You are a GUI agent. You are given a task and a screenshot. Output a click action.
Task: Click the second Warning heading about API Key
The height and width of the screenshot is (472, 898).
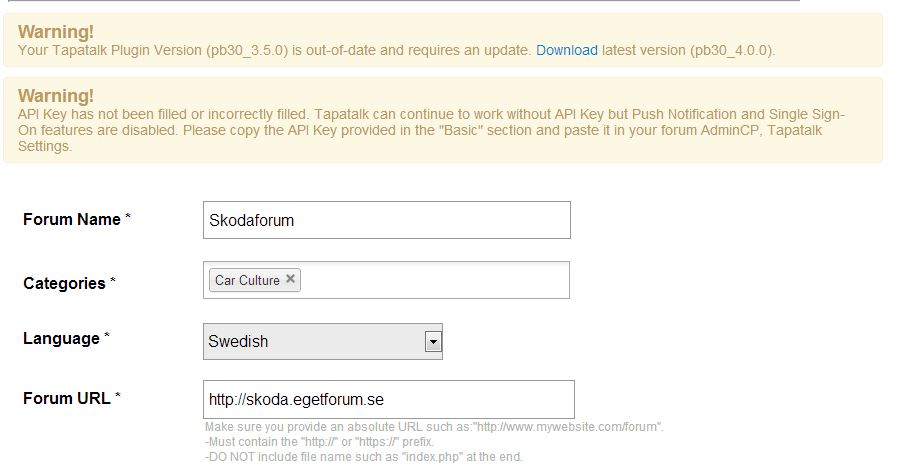click(55, 96)
